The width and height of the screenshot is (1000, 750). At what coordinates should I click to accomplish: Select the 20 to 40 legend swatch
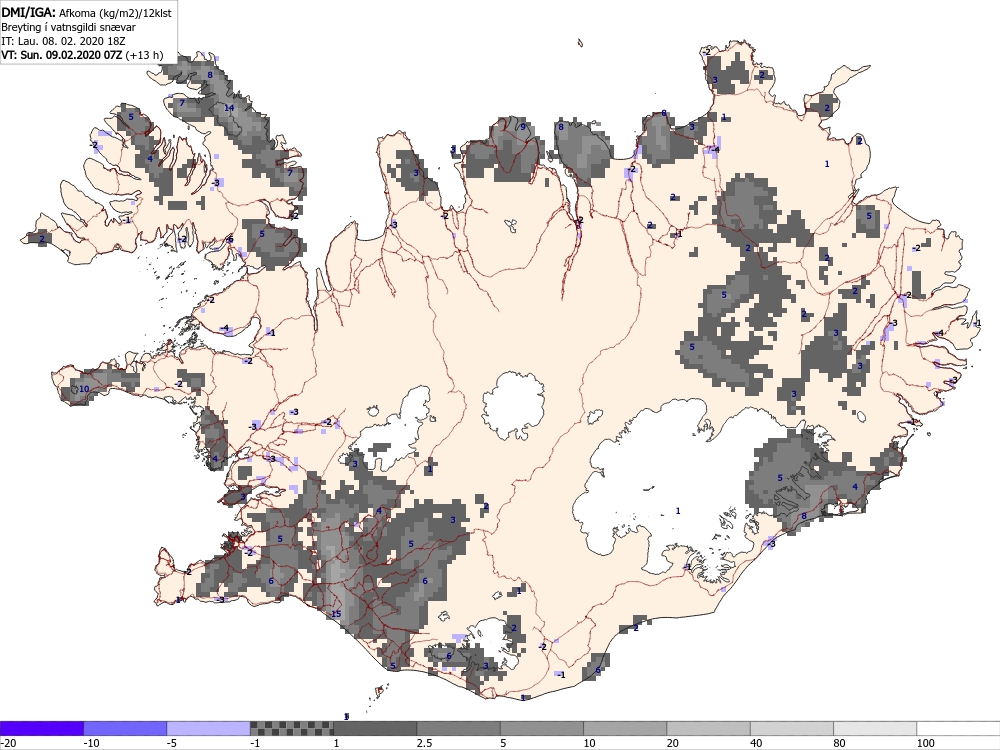click(x=709, y=728)
